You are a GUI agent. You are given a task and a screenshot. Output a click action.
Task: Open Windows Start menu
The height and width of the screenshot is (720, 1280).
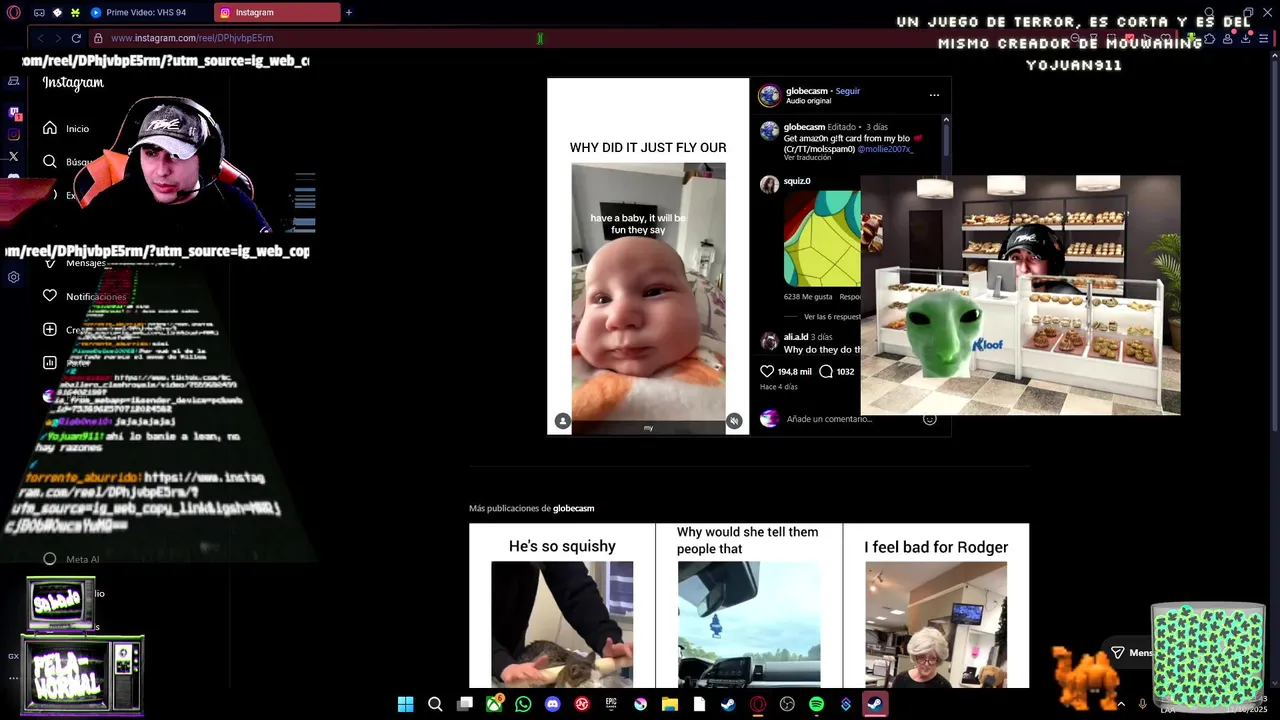click(x=405, y=704)
